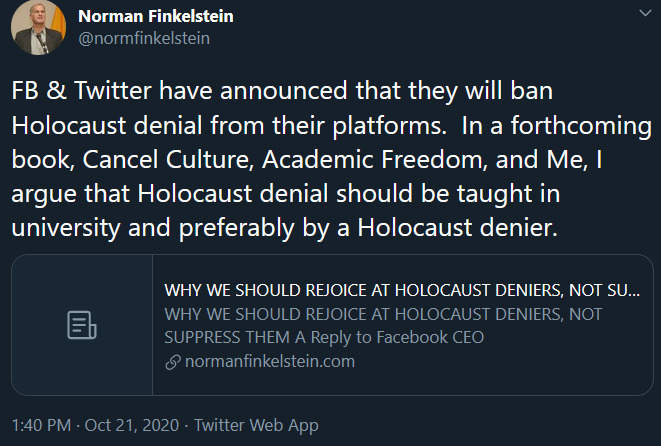
Task: Click the Oct 21, 2020 date
Action: [x=132, y=425]
